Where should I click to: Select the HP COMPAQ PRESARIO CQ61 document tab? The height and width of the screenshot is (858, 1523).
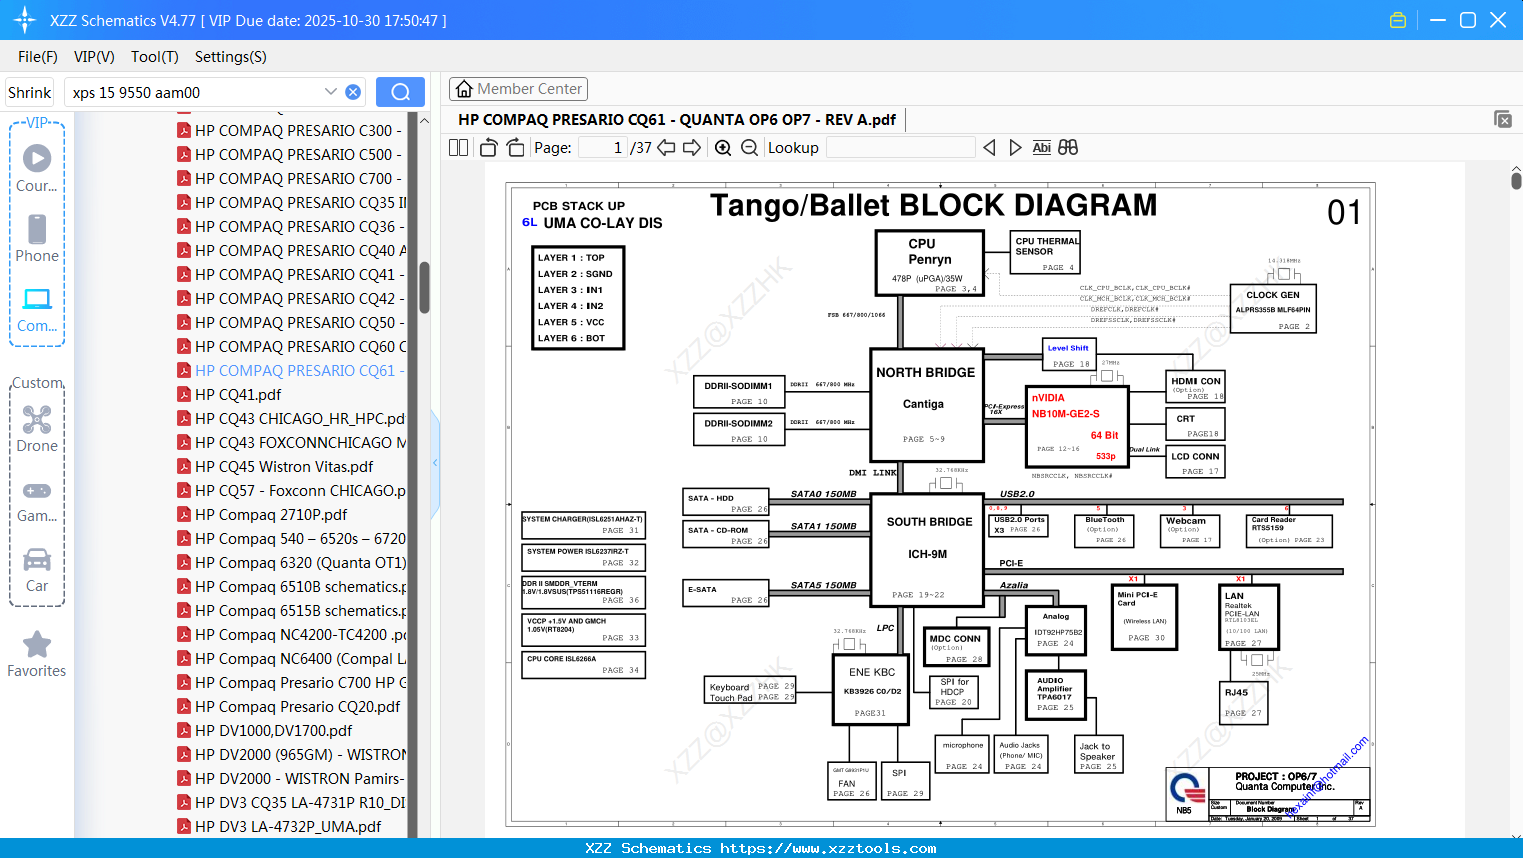point(677,120)
